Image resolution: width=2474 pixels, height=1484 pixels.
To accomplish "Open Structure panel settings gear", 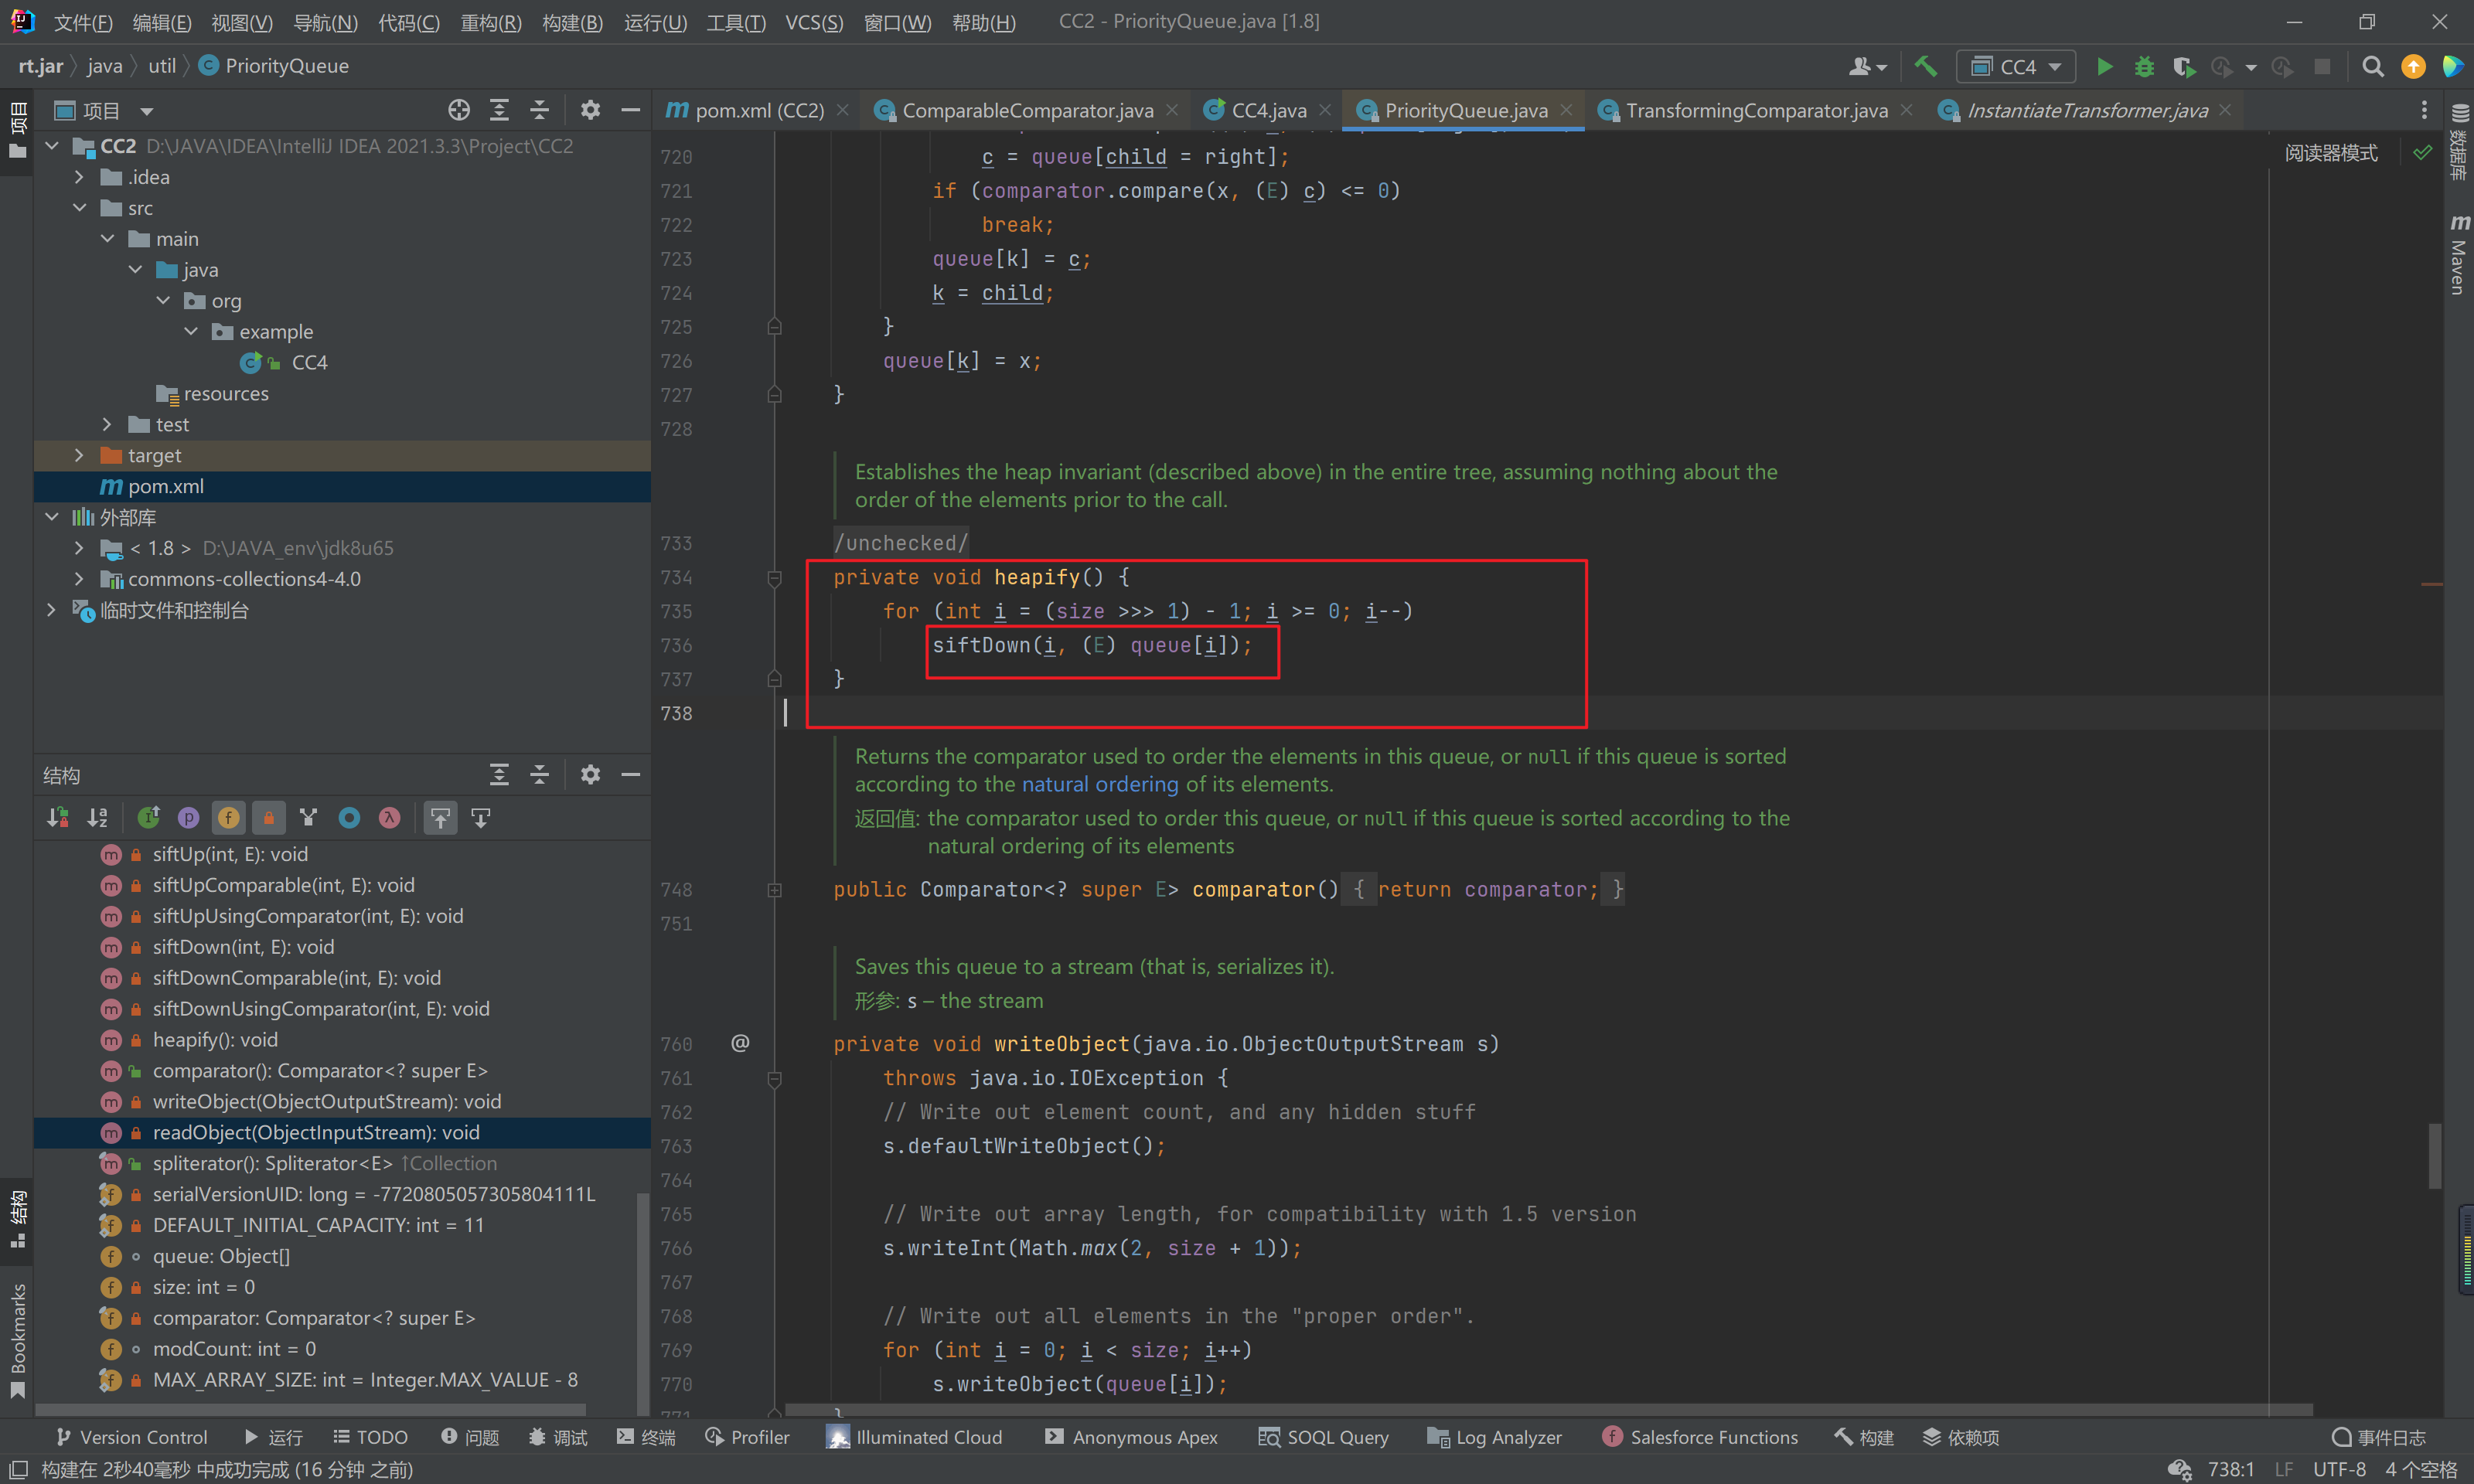I will point(590,774).
